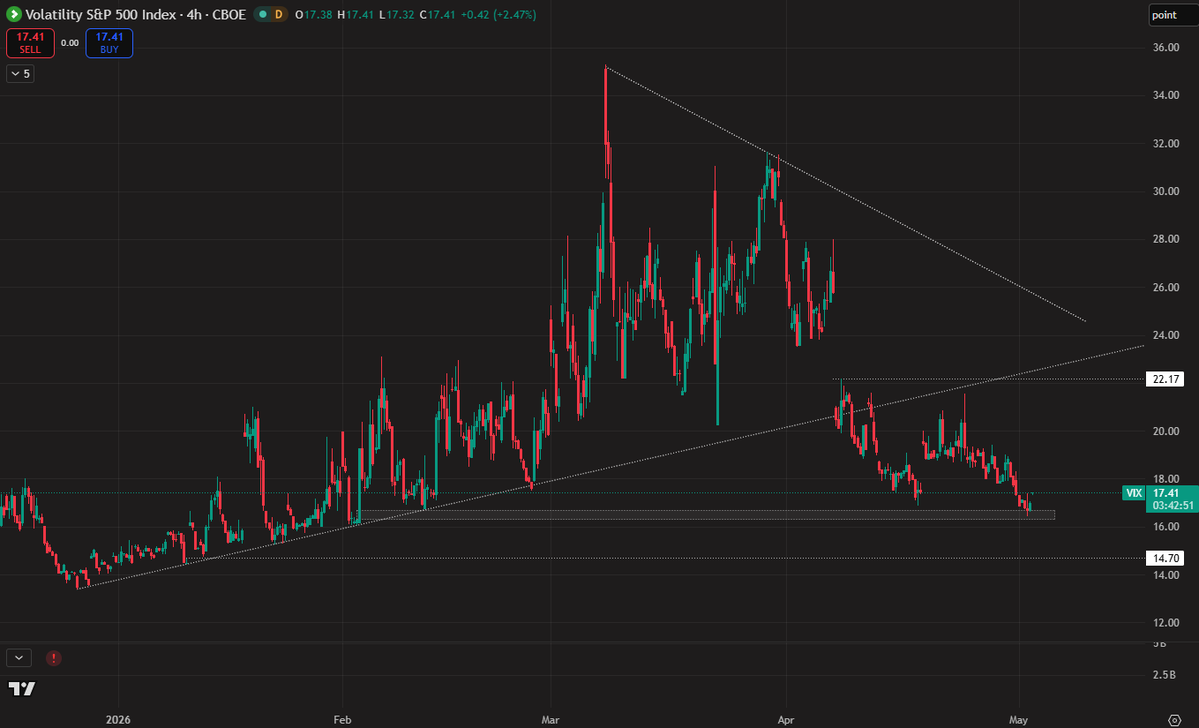Open the red exclamation indicator warning icon
This screenshot has width=1199, height=728.
[54, 658]
